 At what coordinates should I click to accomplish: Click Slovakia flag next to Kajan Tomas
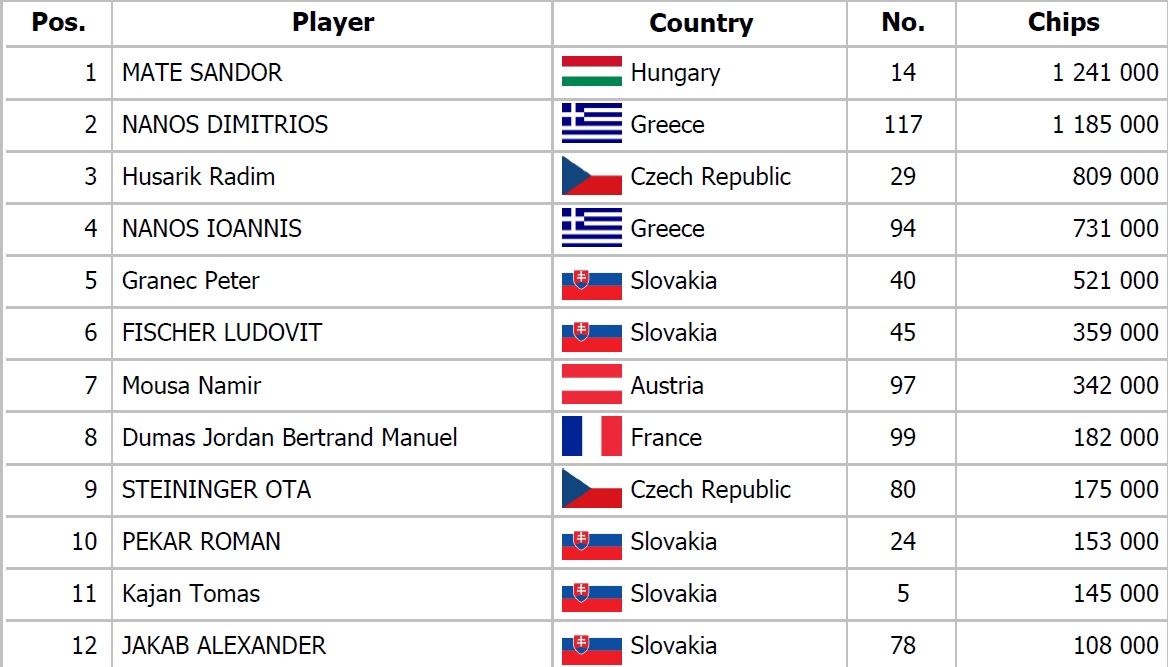[x=591, y=598]
